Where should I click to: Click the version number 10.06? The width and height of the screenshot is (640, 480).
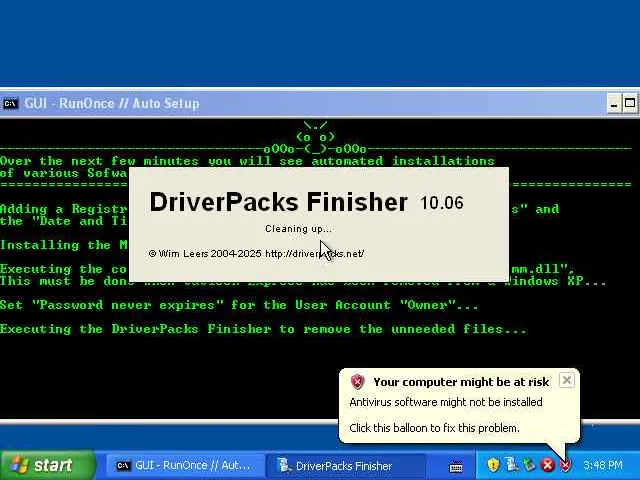[x=442, y=203]
